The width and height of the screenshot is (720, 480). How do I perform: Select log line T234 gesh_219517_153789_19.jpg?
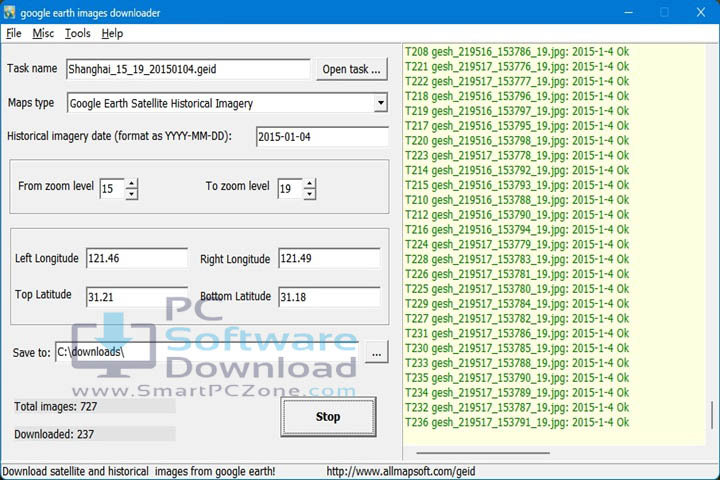[517, 392]
